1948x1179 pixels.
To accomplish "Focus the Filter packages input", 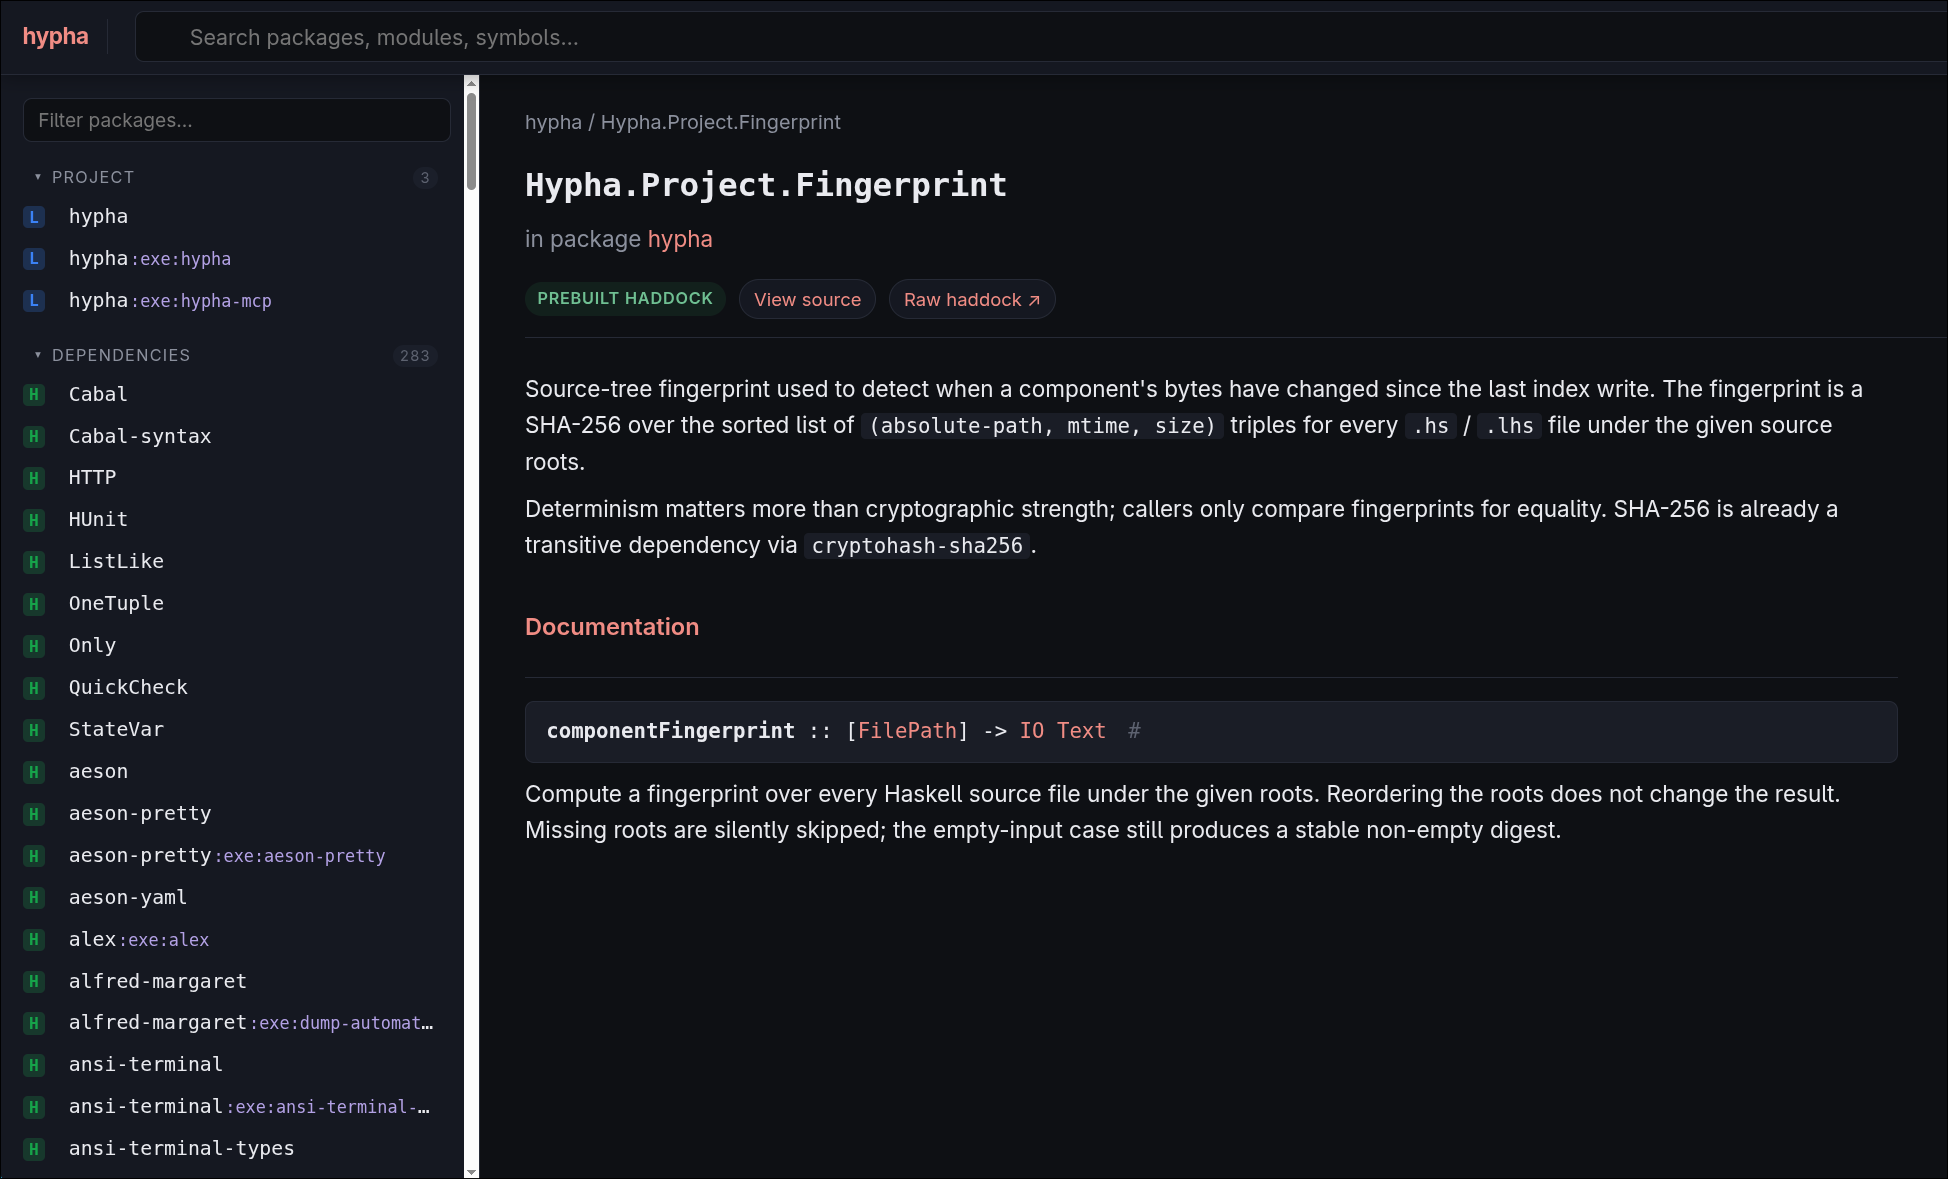I will (236, 121).
